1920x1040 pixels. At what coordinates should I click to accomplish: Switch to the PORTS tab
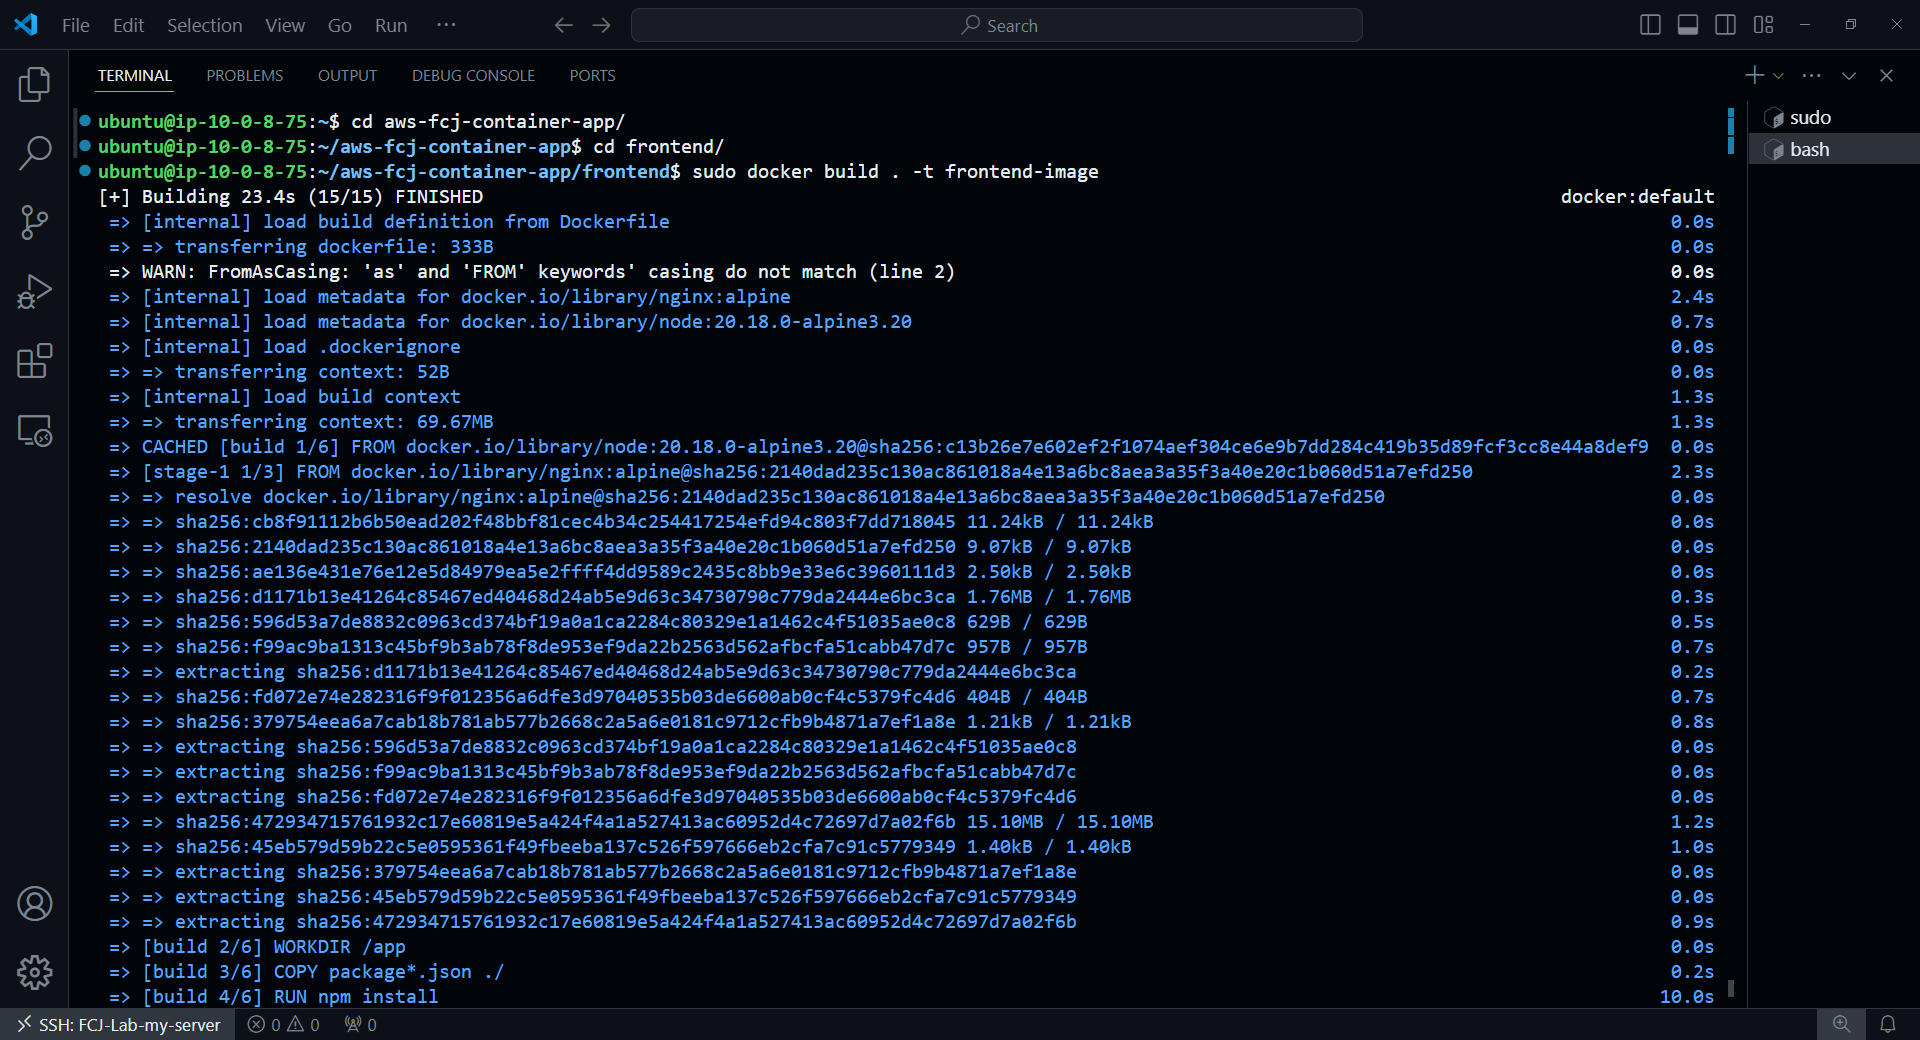pyautogui.click(x=592, y=76)
